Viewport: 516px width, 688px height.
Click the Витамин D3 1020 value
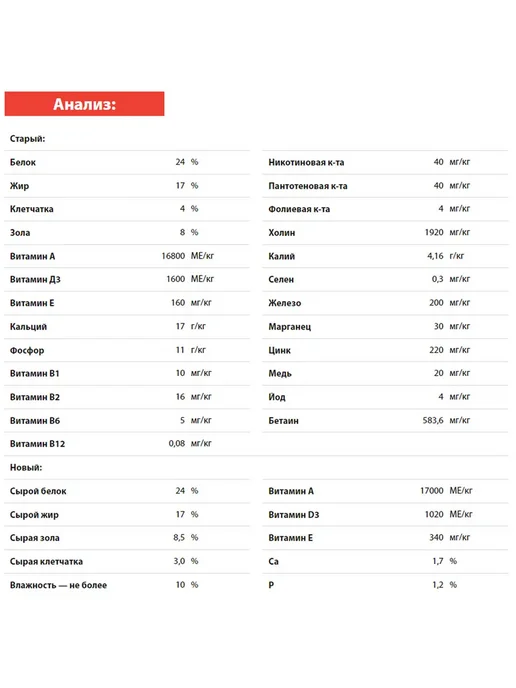(x=434, y=514)
